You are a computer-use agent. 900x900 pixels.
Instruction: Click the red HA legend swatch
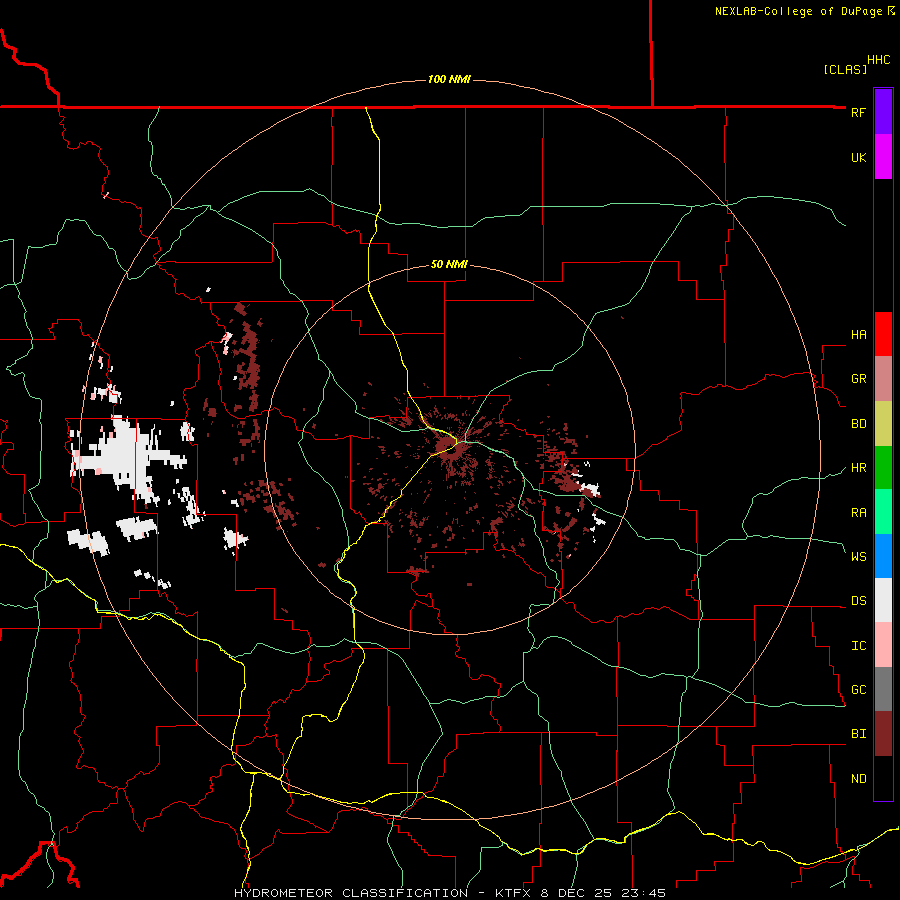[883, 334]
